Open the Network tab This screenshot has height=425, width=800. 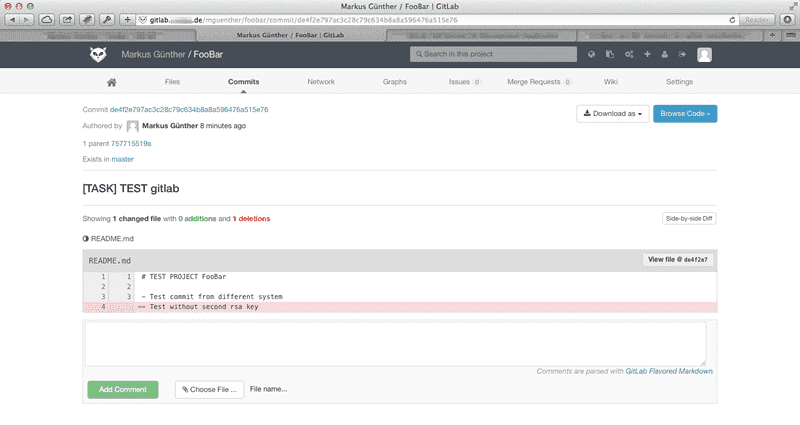[x=321, y=82]
